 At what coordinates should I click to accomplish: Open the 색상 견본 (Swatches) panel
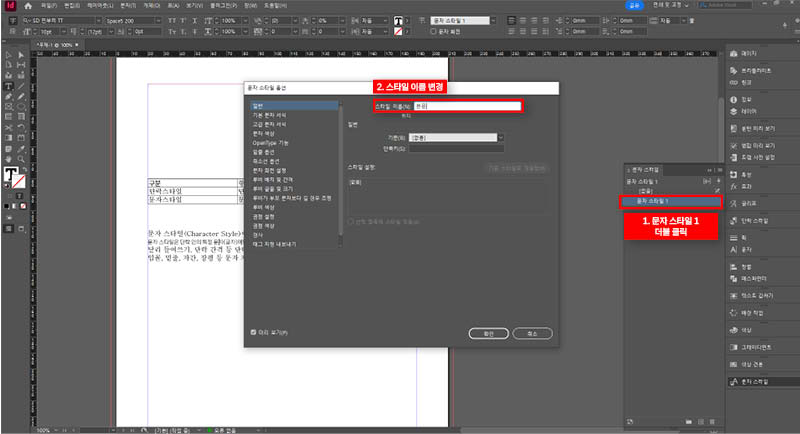click(747, 365)
